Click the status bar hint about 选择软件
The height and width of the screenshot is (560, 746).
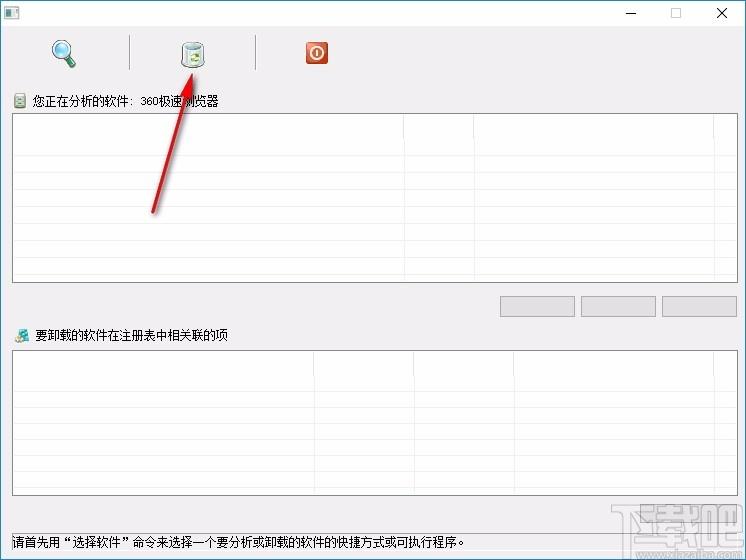(238, 542)
